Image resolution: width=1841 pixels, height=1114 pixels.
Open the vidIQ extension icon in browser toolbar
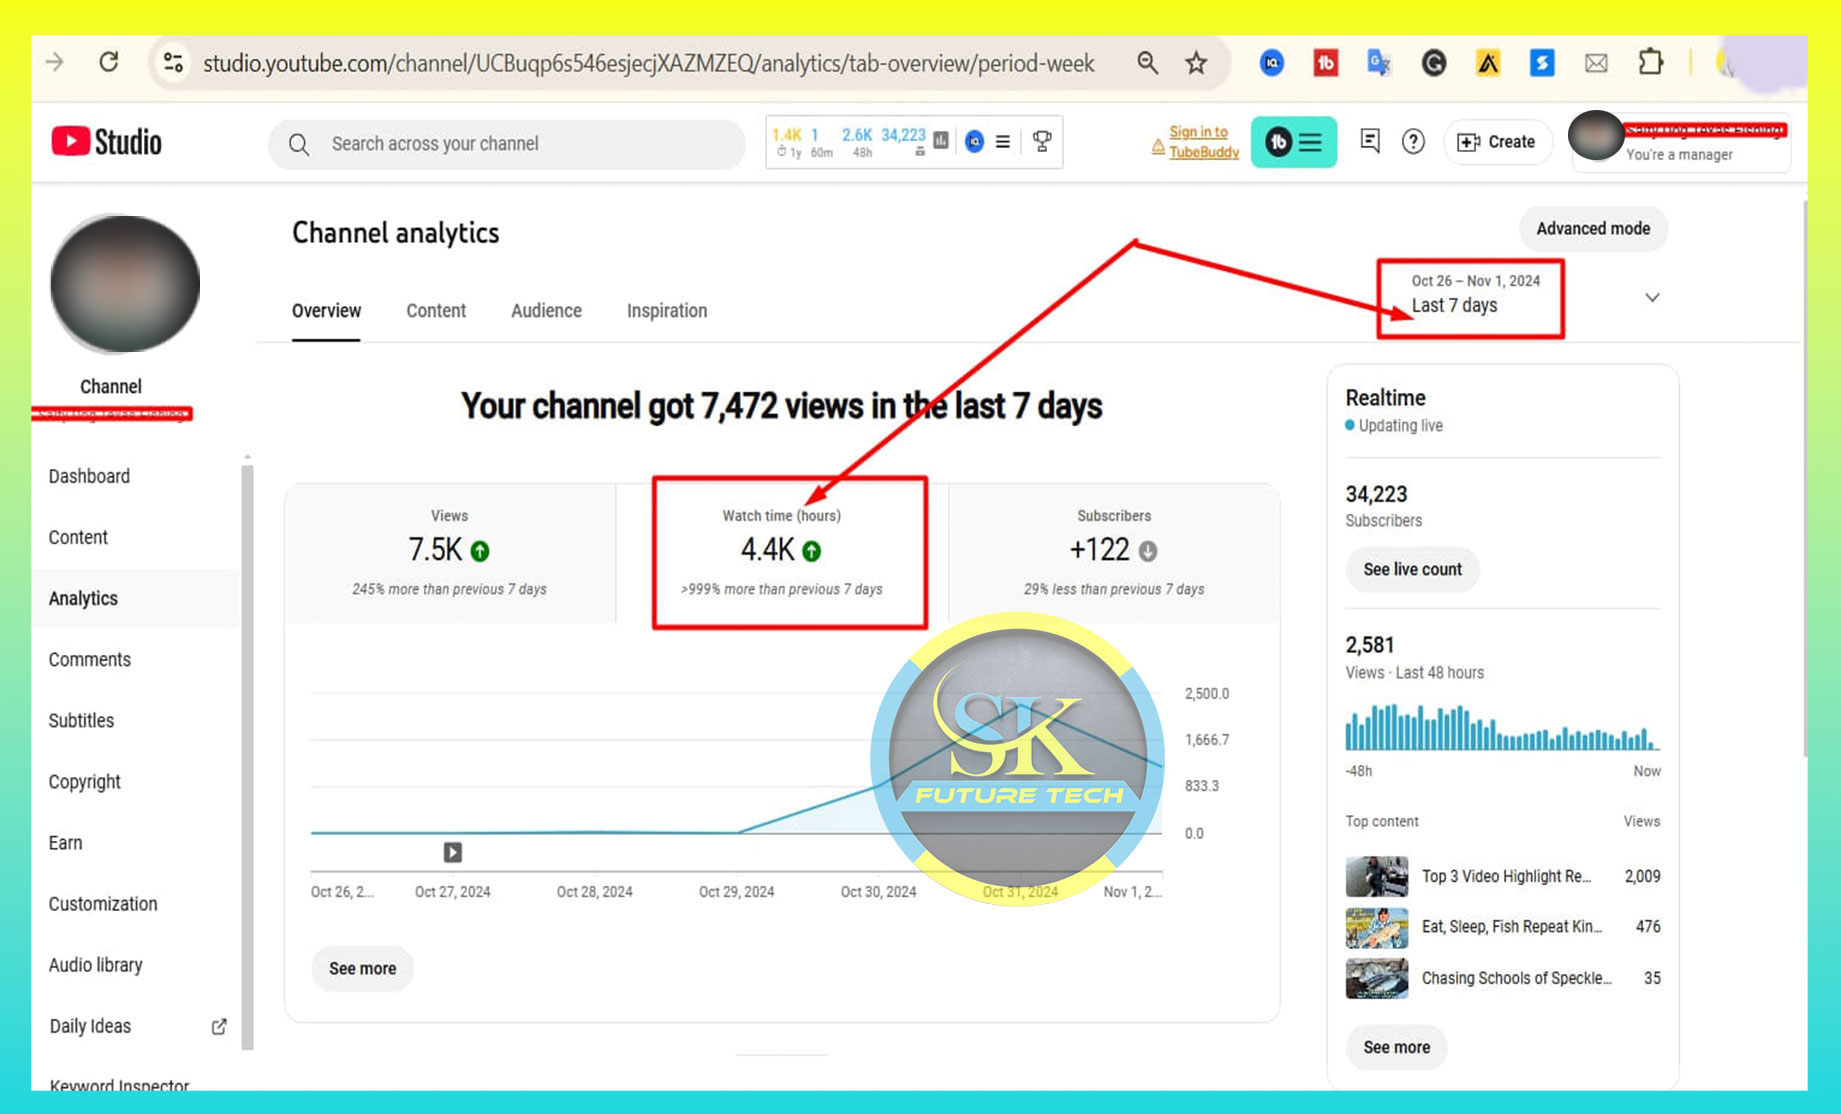(x=1271, y=62)
